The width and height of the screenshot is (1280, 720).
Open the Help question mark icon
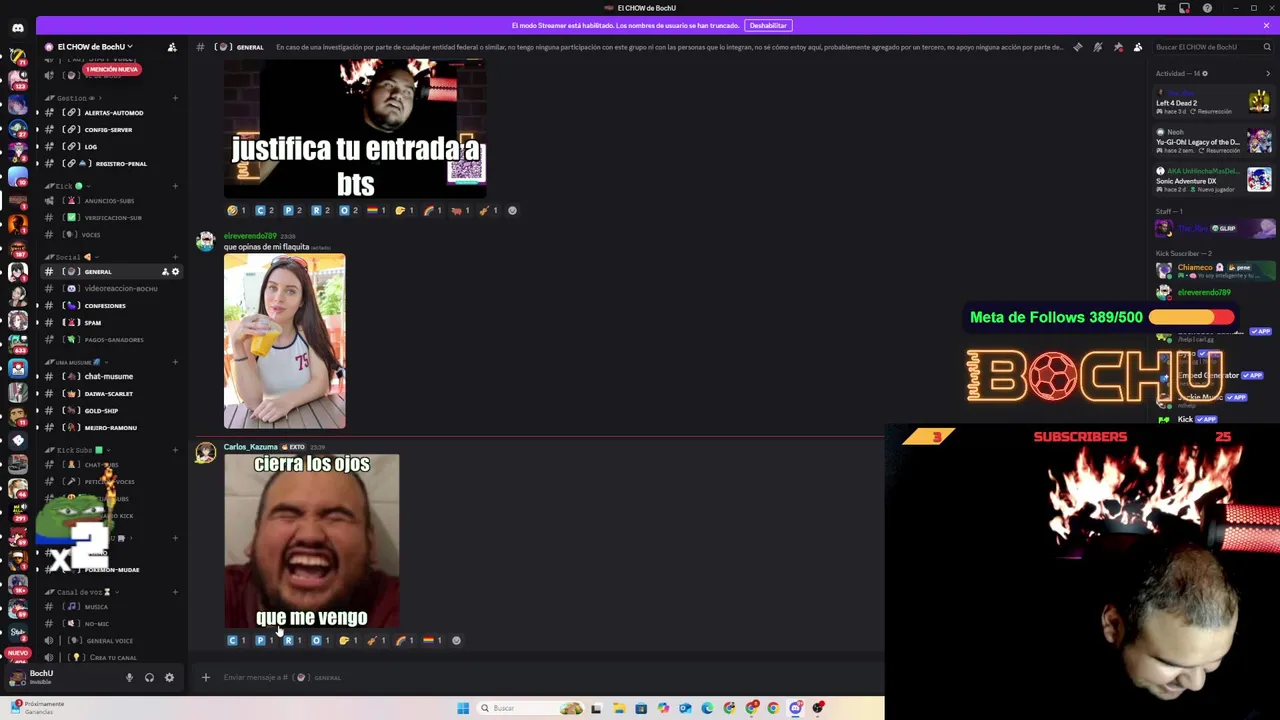(1207, 8)
